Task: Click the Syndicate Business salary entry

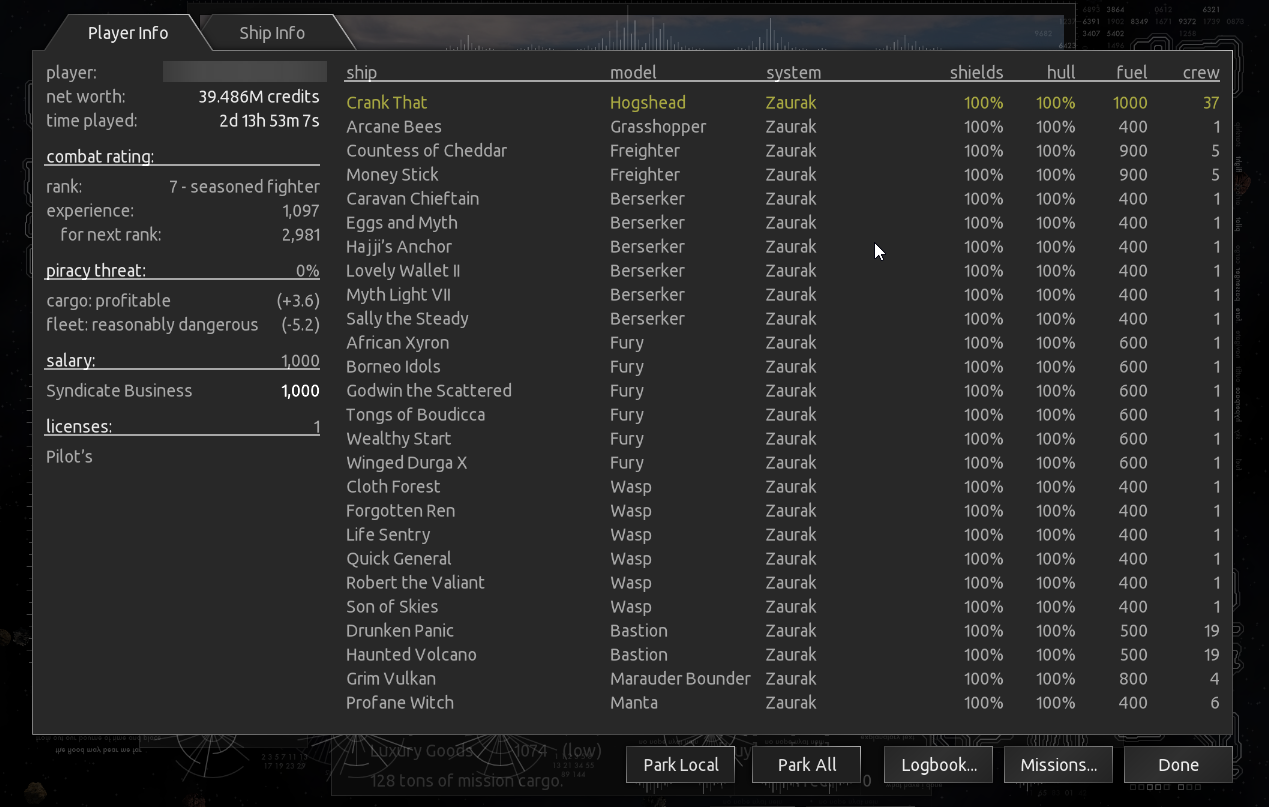Action: click(183, 391)
